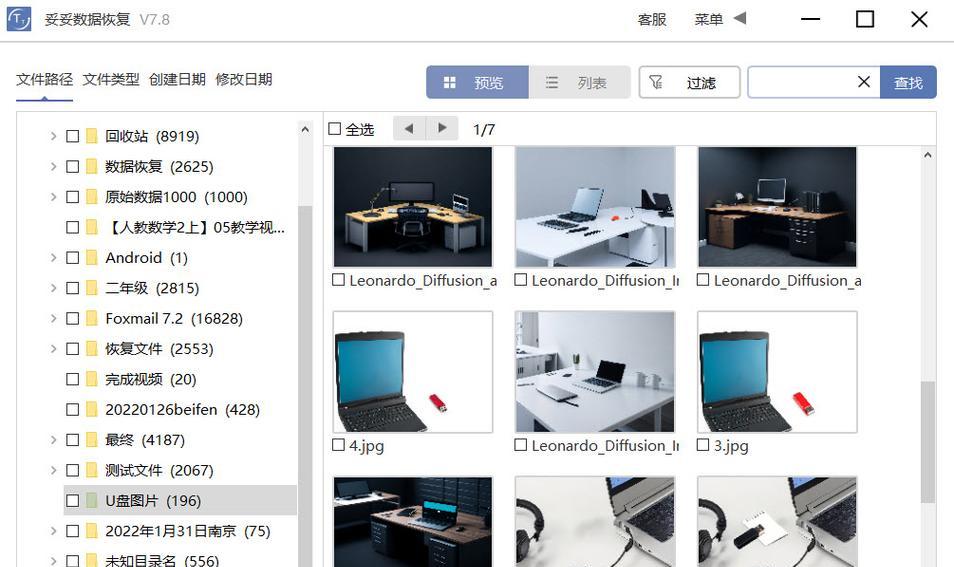This screenshot has width=954, height=567.
Task: Check the box for 回收站 folder
Action: [x=72, y=136]
